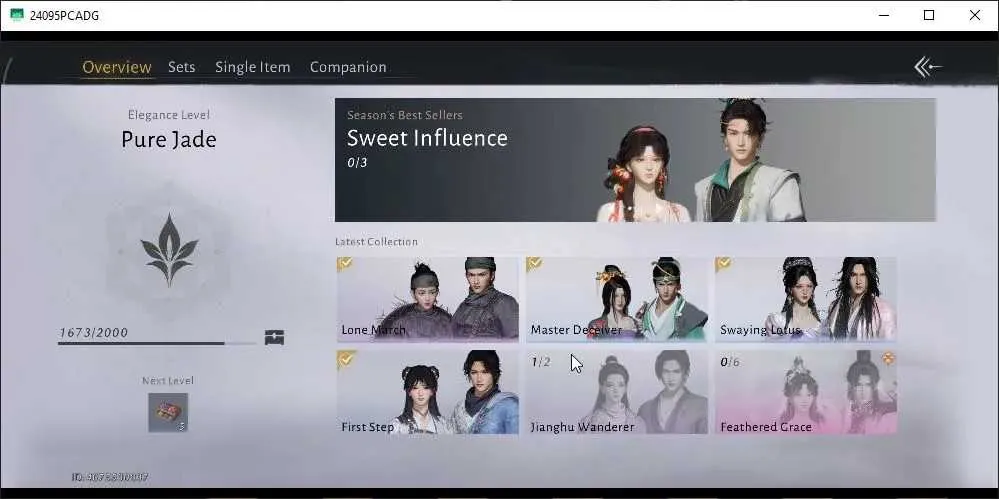Image resolution: width=999 pixels, height=499 pixels.
Task: Click the 1673/2000 progress text
Action: tap(94, 332)
